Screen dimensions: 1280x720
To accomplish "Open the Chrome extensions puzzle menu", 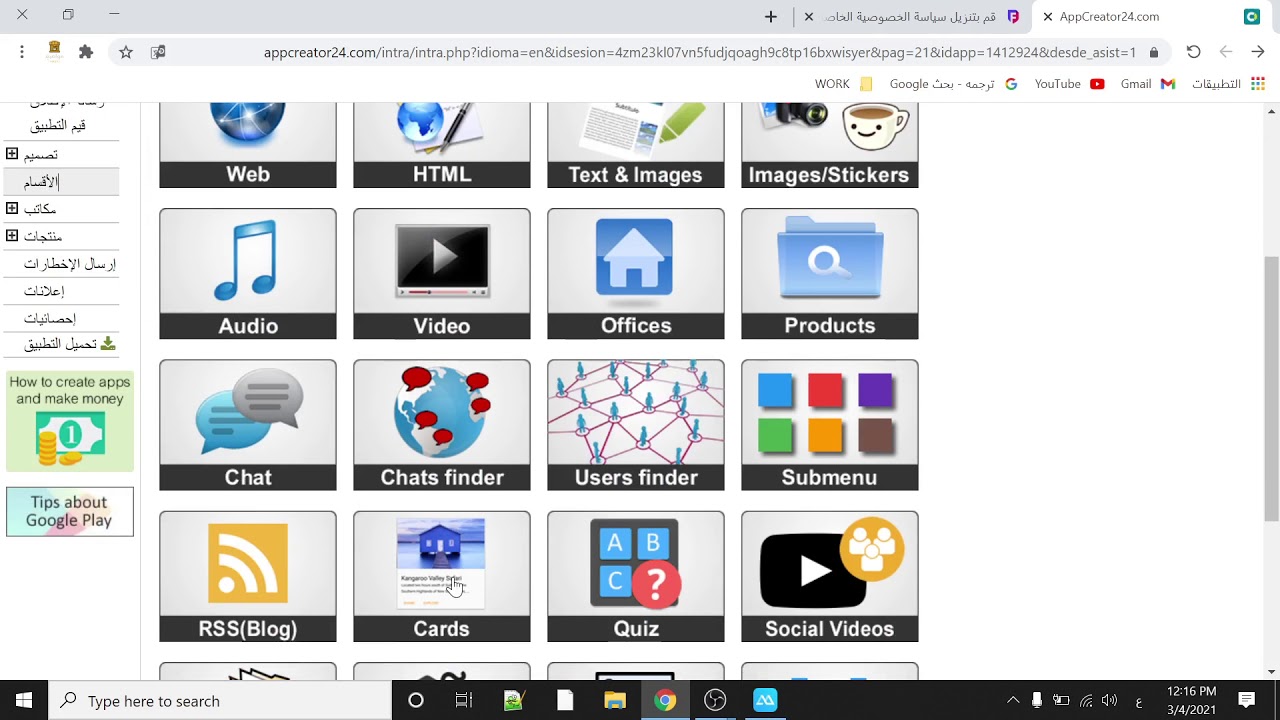I will point(86,52).
